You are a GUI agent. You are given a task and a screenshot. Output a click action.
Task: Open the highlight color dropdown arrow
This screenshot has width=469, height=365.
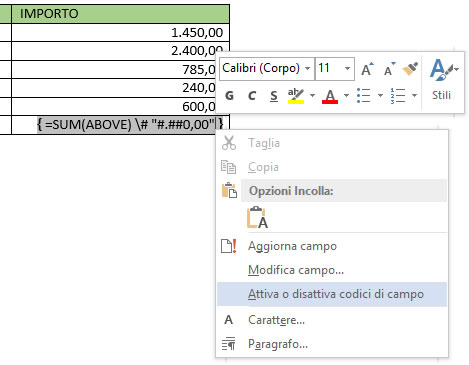click(312, 96)
